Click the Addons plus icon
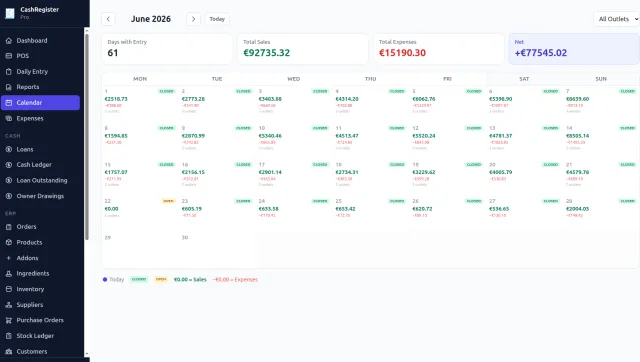 point(9,258)
